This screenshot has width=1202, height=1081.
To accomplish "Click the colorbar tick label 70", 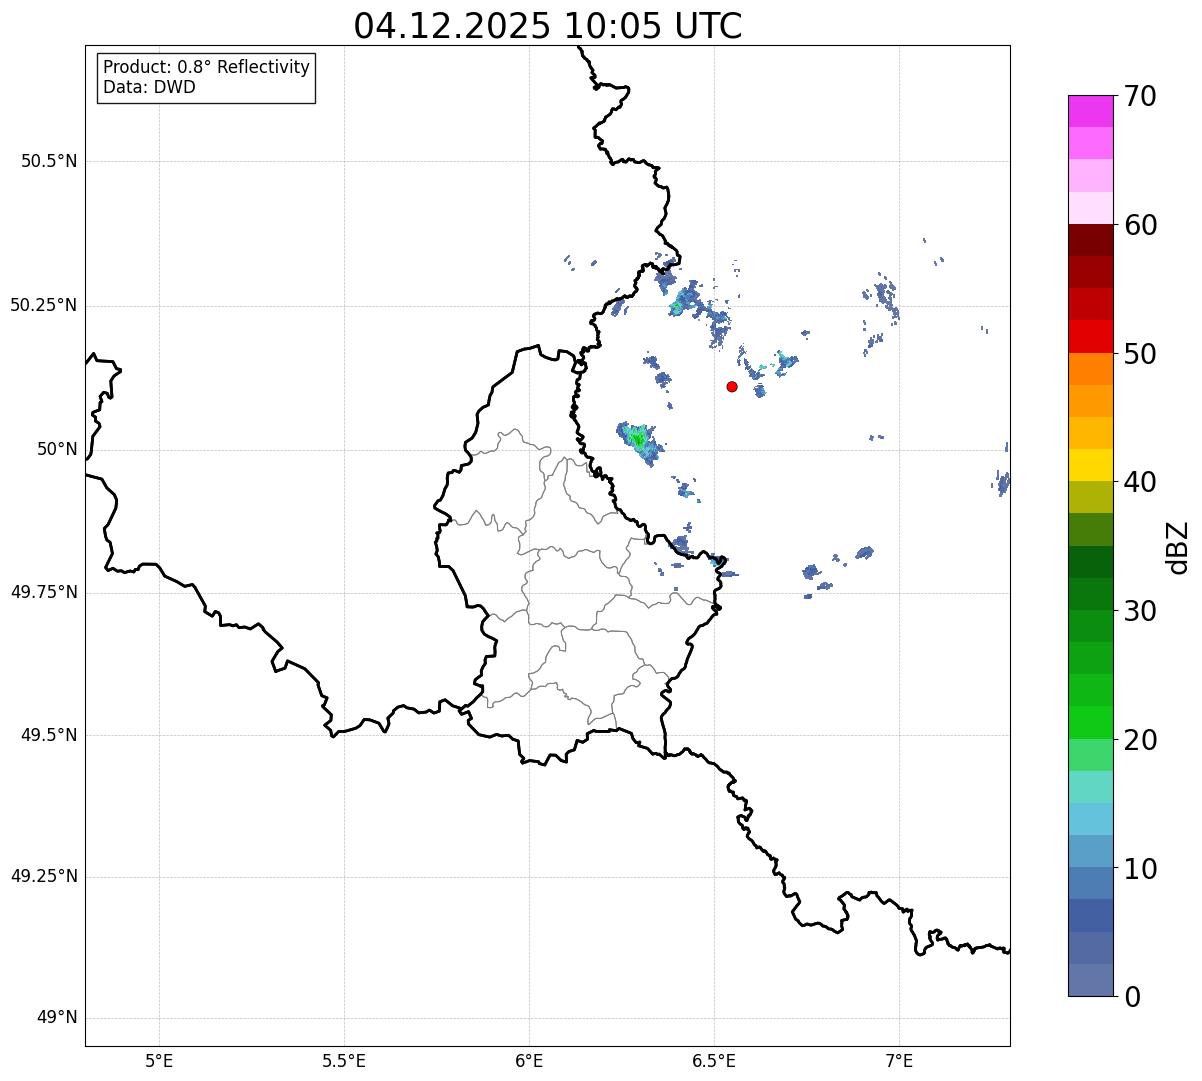I will [1140, 97].
